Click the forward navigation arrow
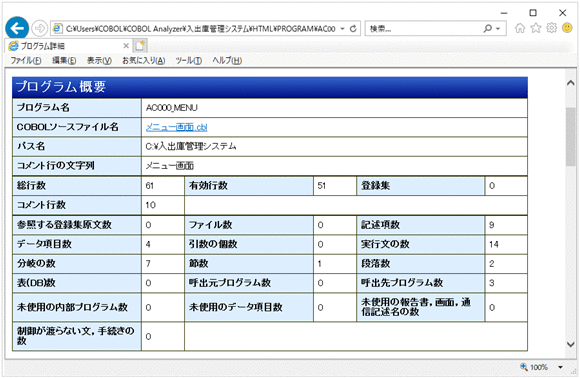Image resolution: width=580 pixels, height=378 pixels. coord(40,28)
